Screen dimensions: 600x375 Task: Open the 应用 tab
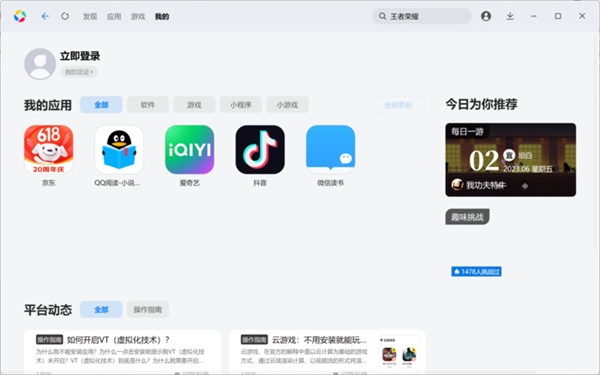(x=114, y=16)
